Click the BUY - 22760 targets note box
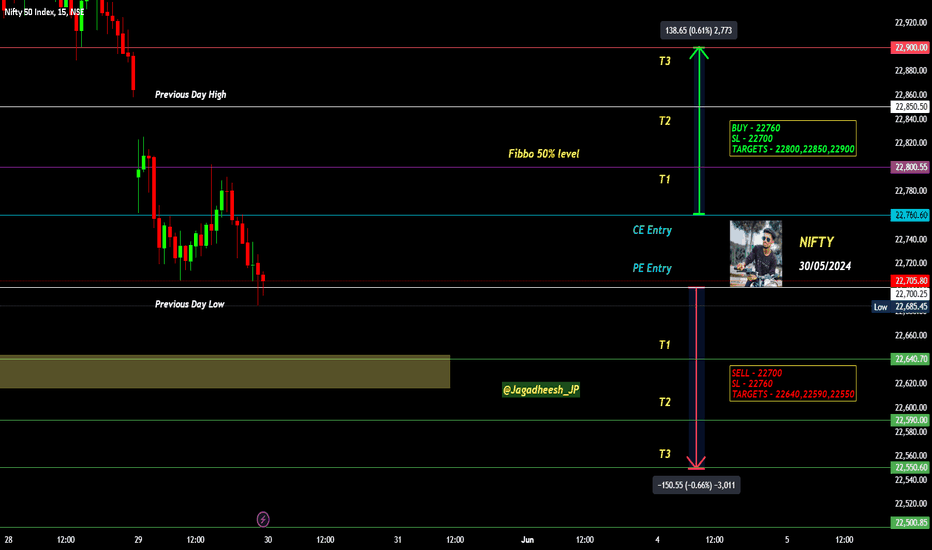The image size is (932, 550). 793,139
